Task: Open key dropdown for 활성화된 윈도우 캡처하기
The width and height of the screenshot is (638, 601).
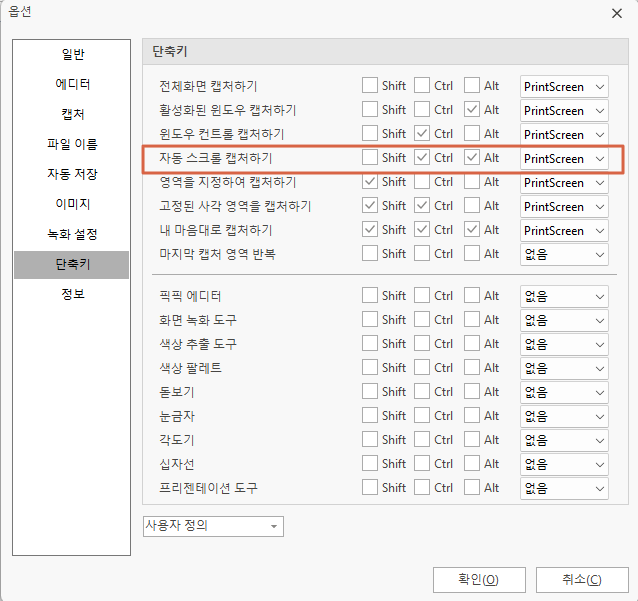Action: pyautogui.click(x=564, y=111)
